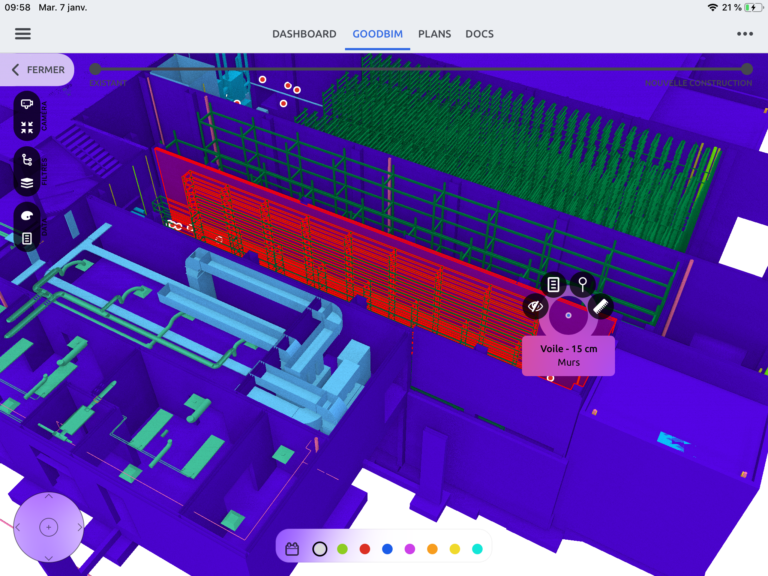This screenshot has height=576, width=768.
Task: Click the navigation joystick center
Action: (x=48, y=527)
